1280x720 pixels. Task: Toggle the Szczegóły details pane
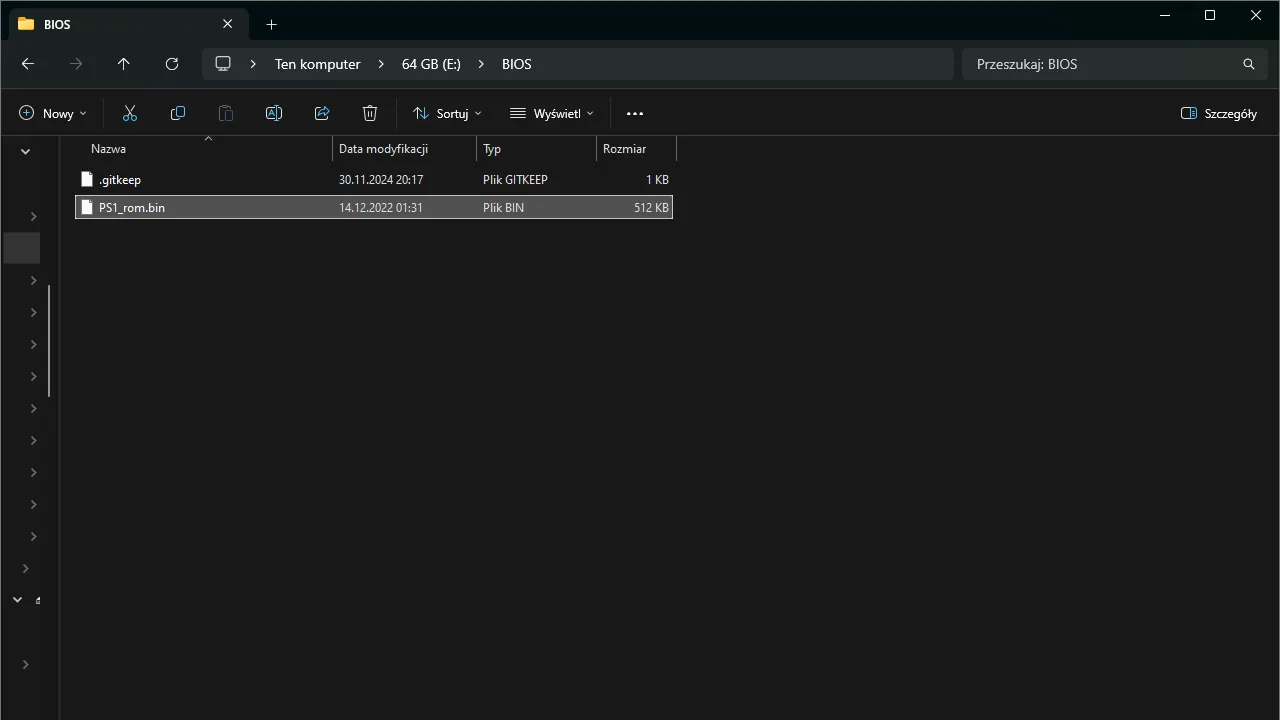tap(1219, 113)
